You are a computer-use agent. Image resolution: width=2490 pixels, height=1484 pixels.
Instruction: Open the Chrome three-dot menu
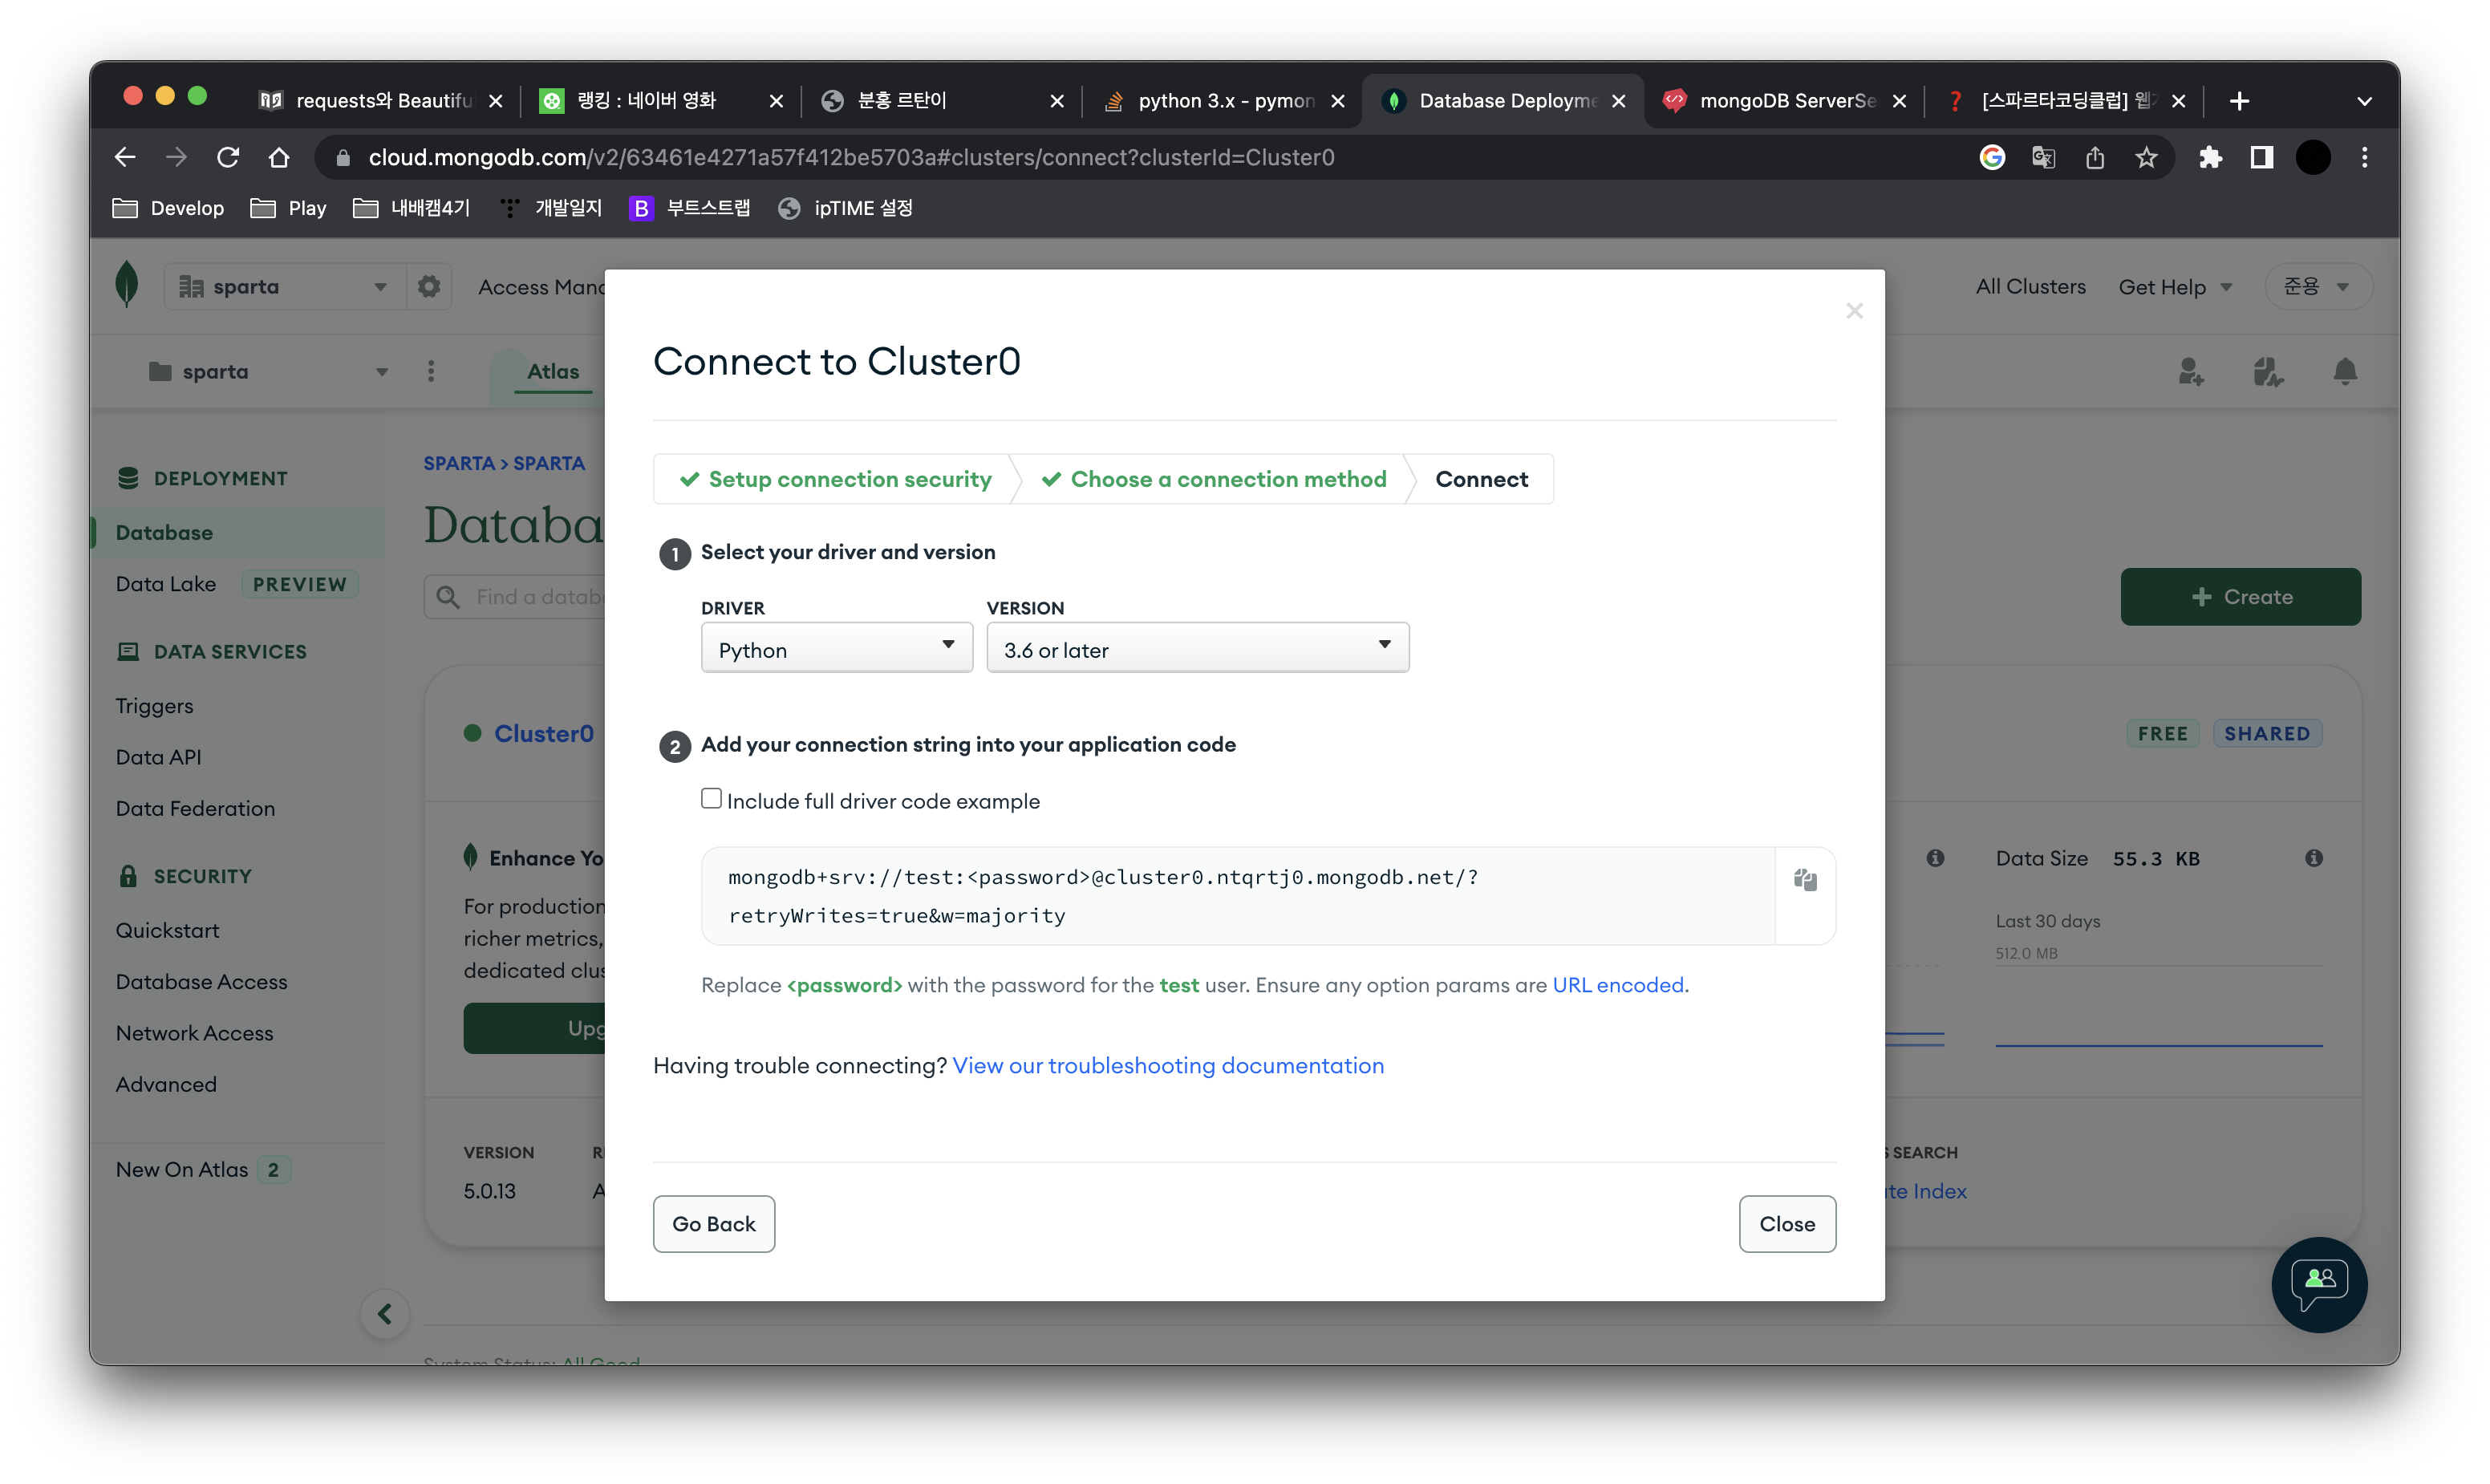tap(2365, 157)
